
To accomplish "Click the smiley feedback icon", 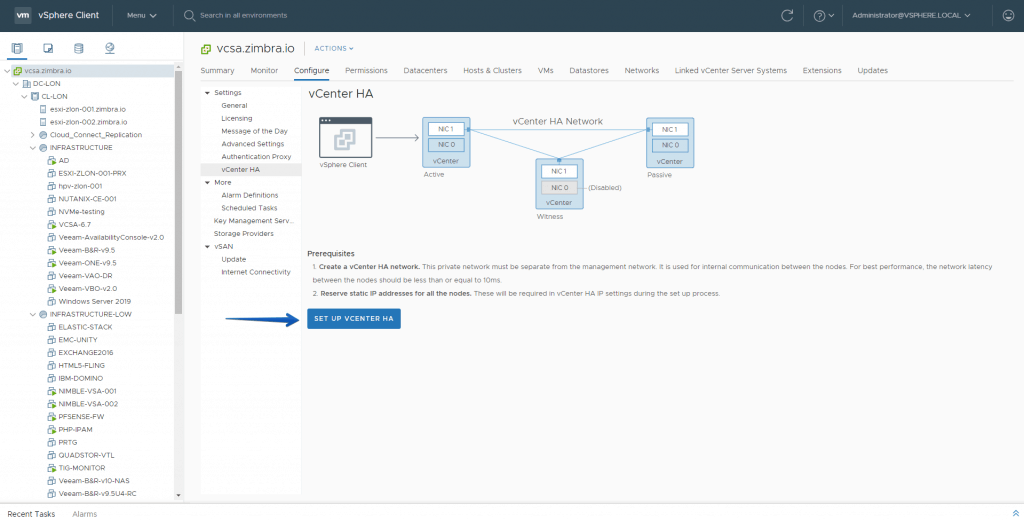I will [1008, 16].
